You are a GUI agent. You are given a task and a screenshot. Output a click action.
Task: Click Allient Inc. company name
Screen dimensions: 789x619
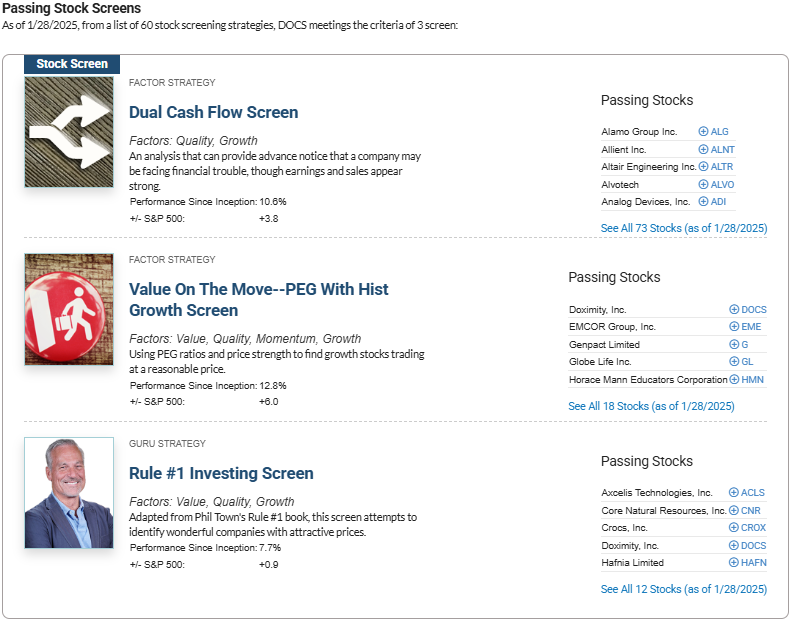tap(623, 149)
